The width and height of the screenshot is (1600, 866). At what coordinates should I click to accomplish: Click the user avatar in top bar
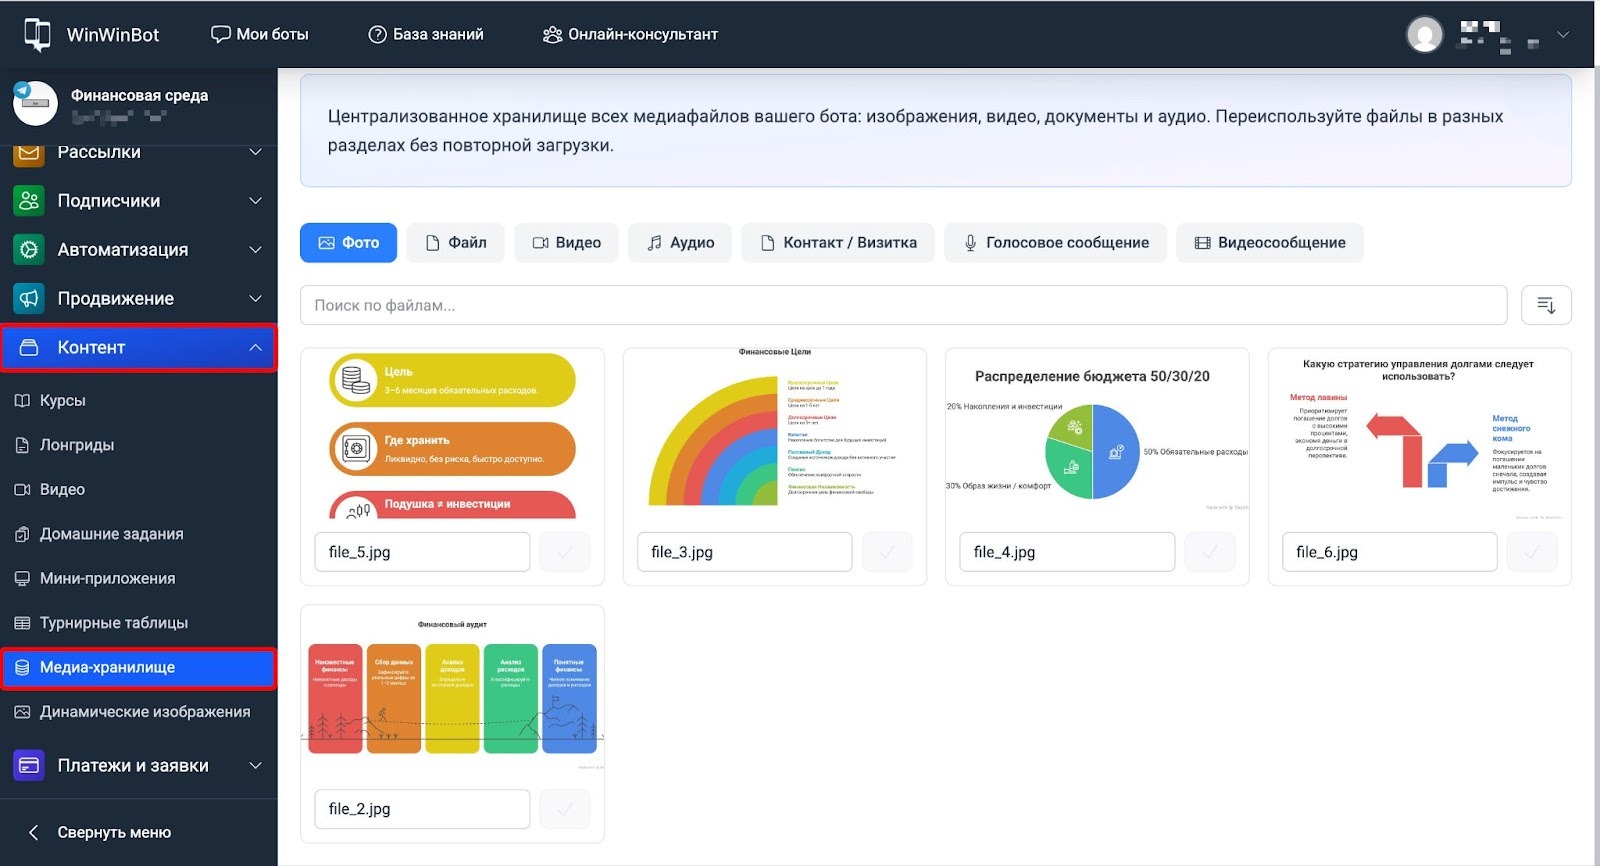[x=1424, y=34]
